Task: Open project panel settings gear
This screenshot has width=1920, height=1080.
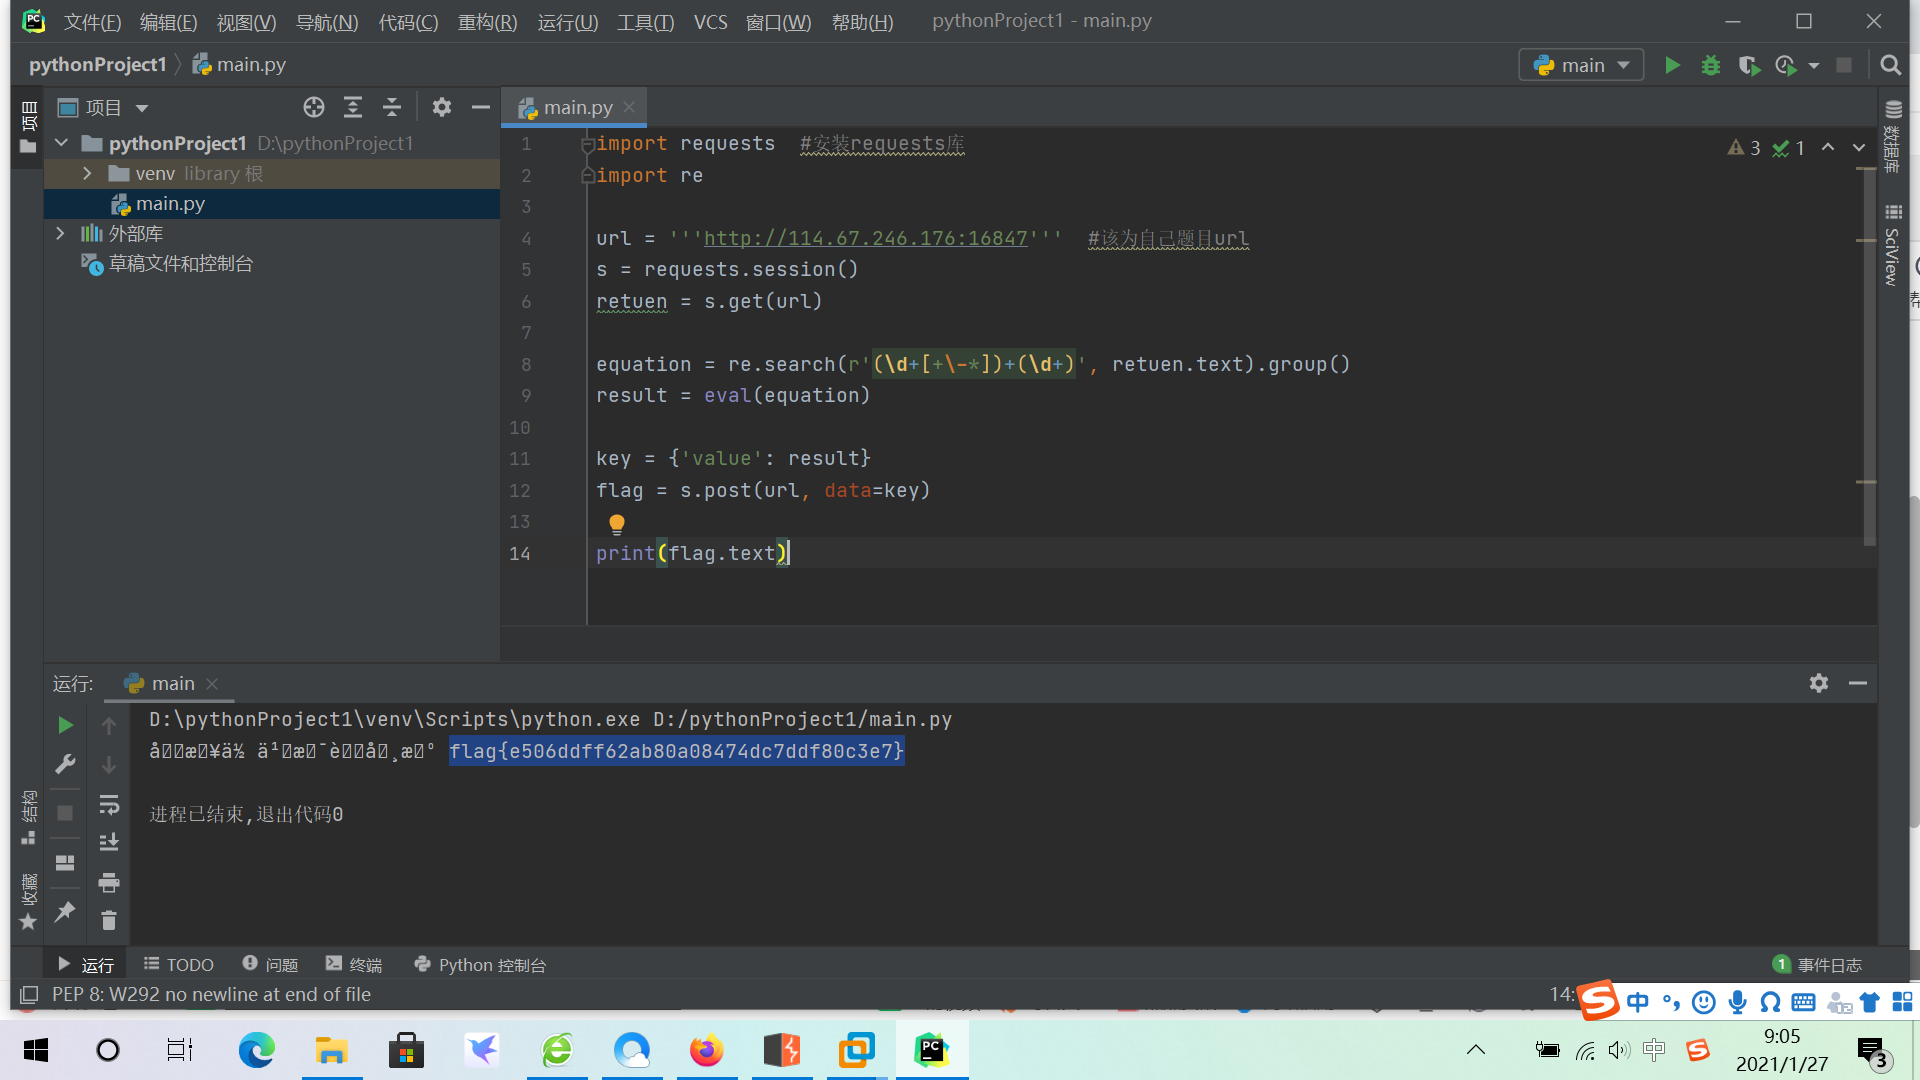Action: [x=442, y=107]
